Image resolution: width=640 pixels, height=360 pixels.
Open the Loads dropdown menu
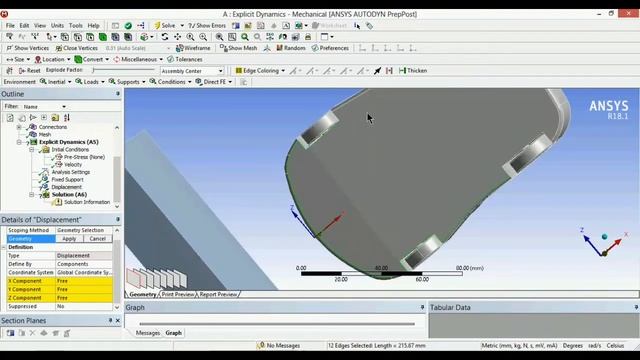[x=102, y=82]
